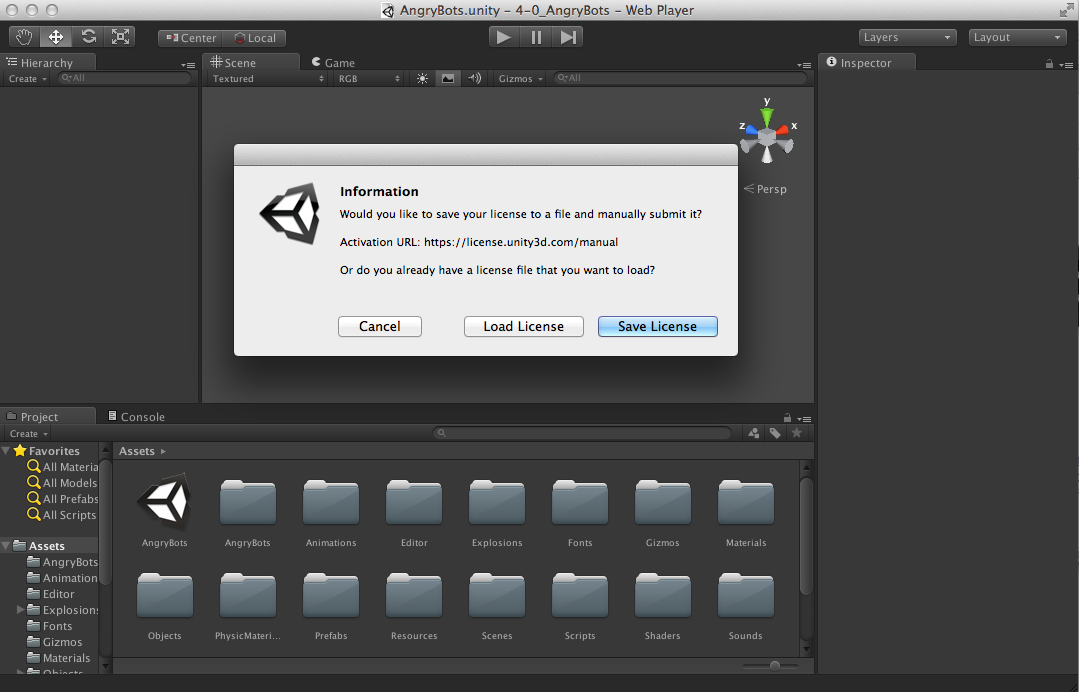Click the Load License button
The image size is (1079, 692).
tap(524, 326)
